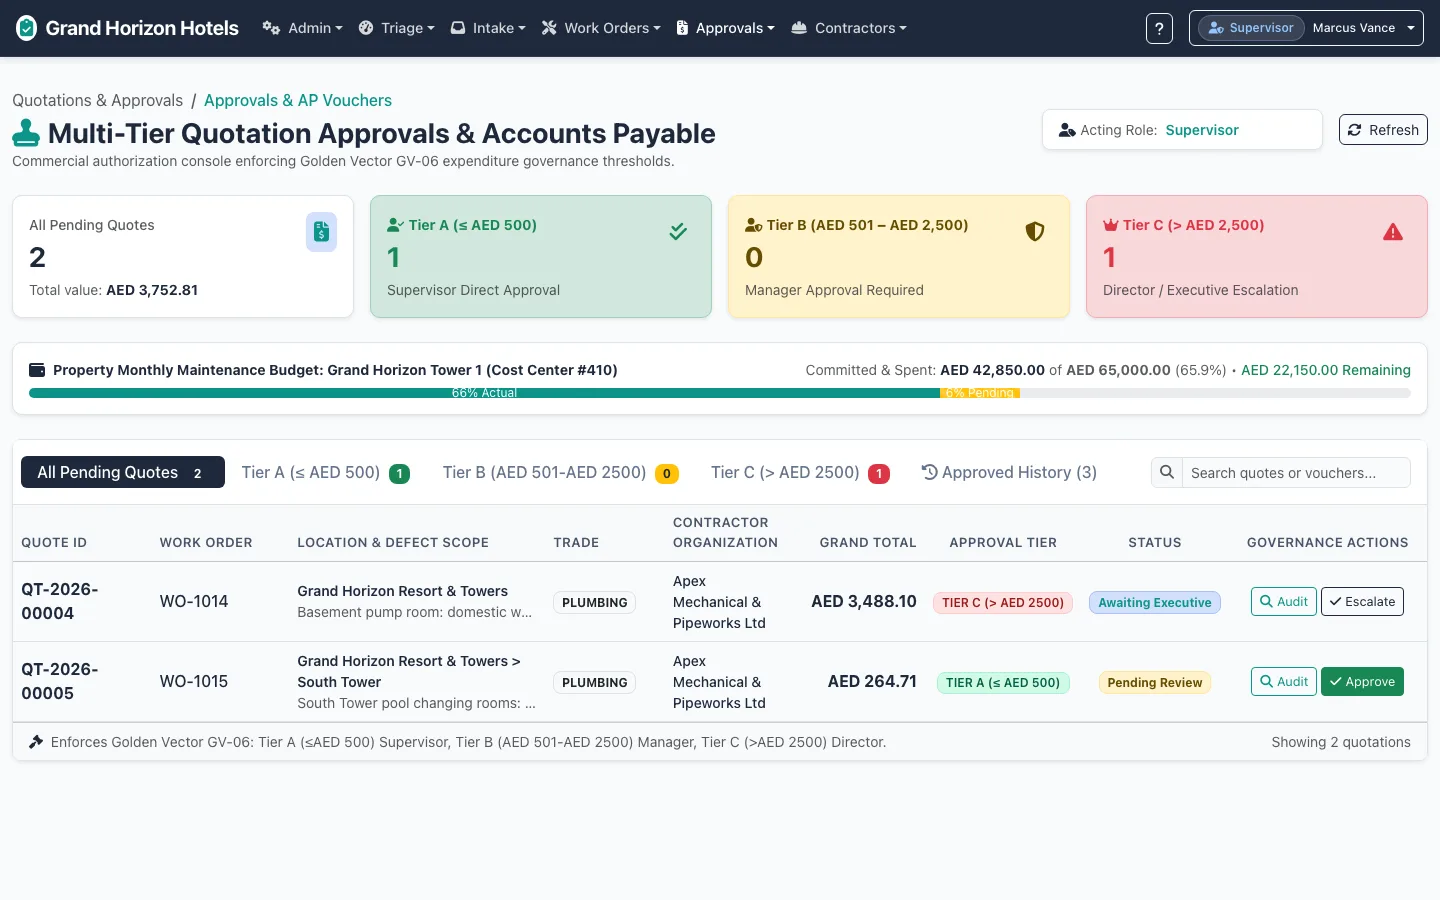The height and width of the screenshot is (900, 1440).
Task: Click the Grand Horizon Hotels logo icon
Action: coord(27,28)
